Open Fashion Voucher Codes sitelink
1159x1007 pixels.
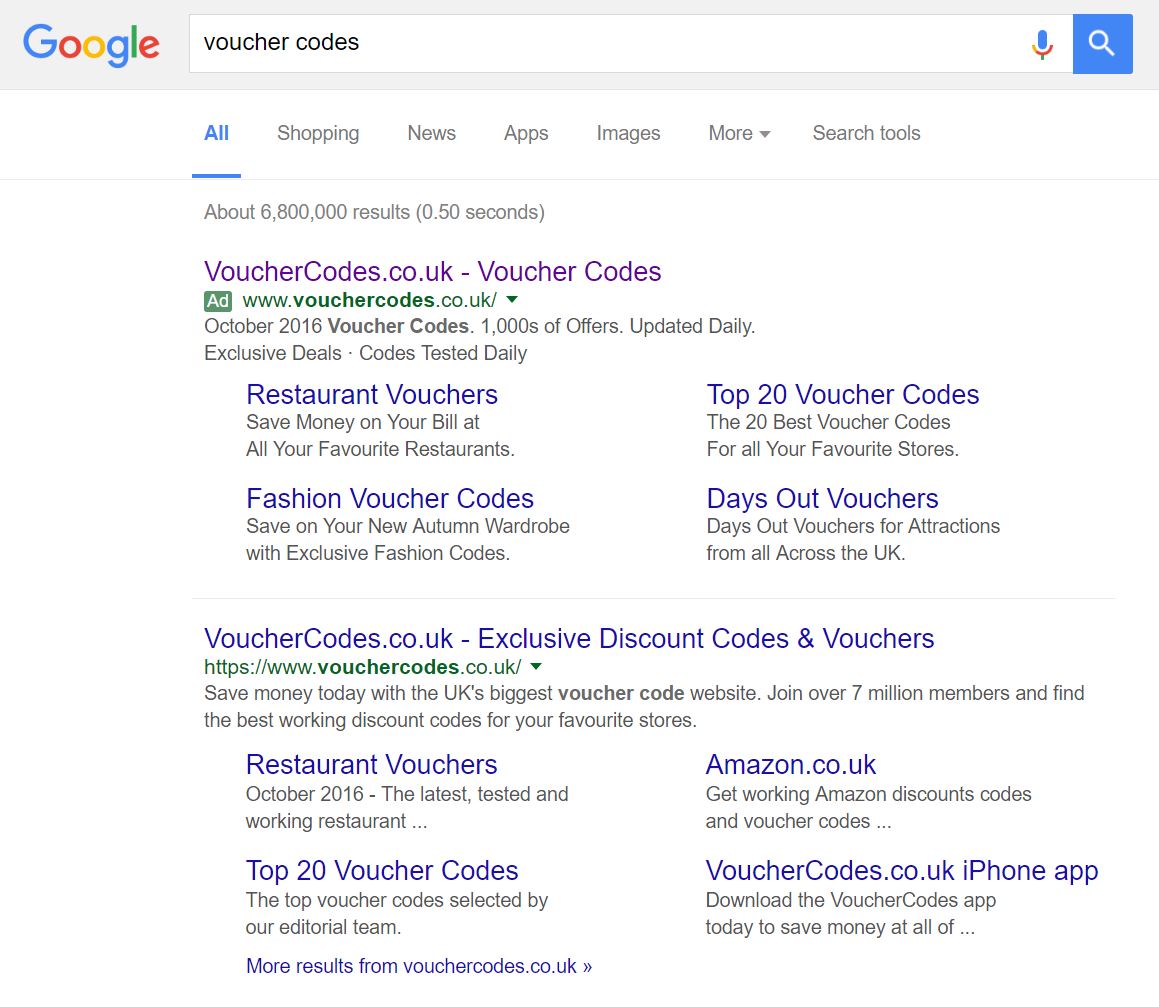[x=390, y=499]
